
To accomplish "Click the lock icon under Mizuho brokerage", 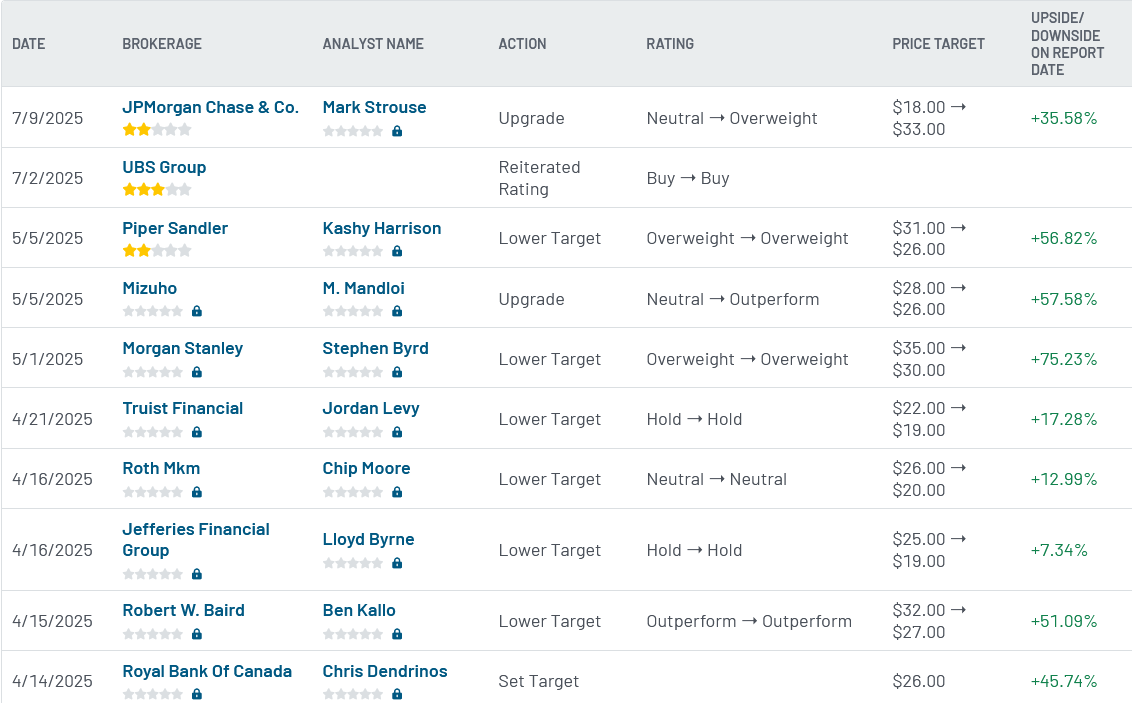I will 197,311.
